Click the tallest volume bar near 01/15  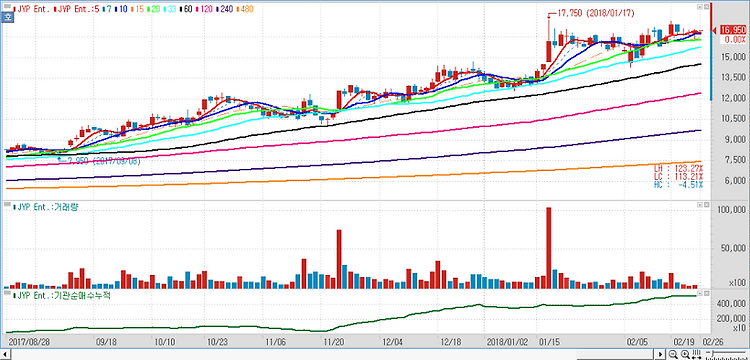(549, 248)
